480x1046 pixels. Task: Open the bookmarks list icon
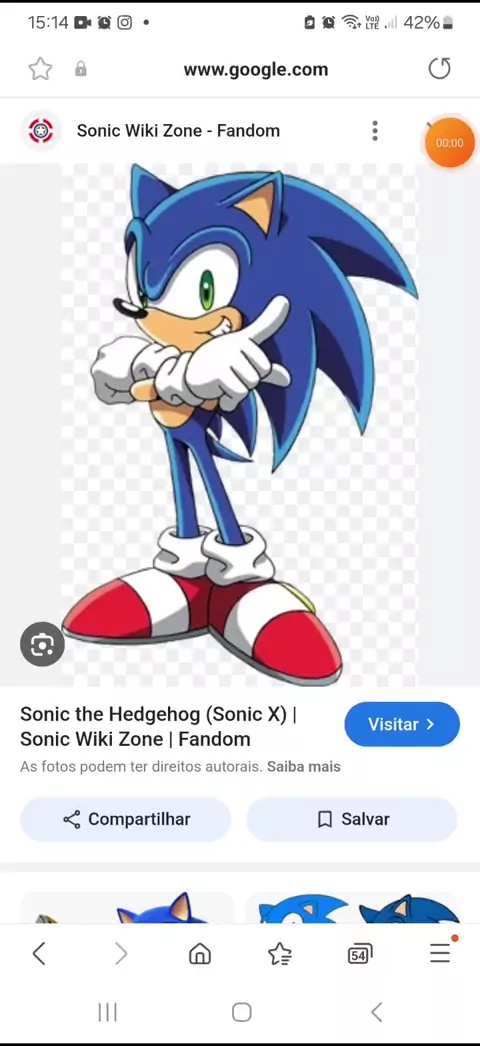[x=280, y=955]
